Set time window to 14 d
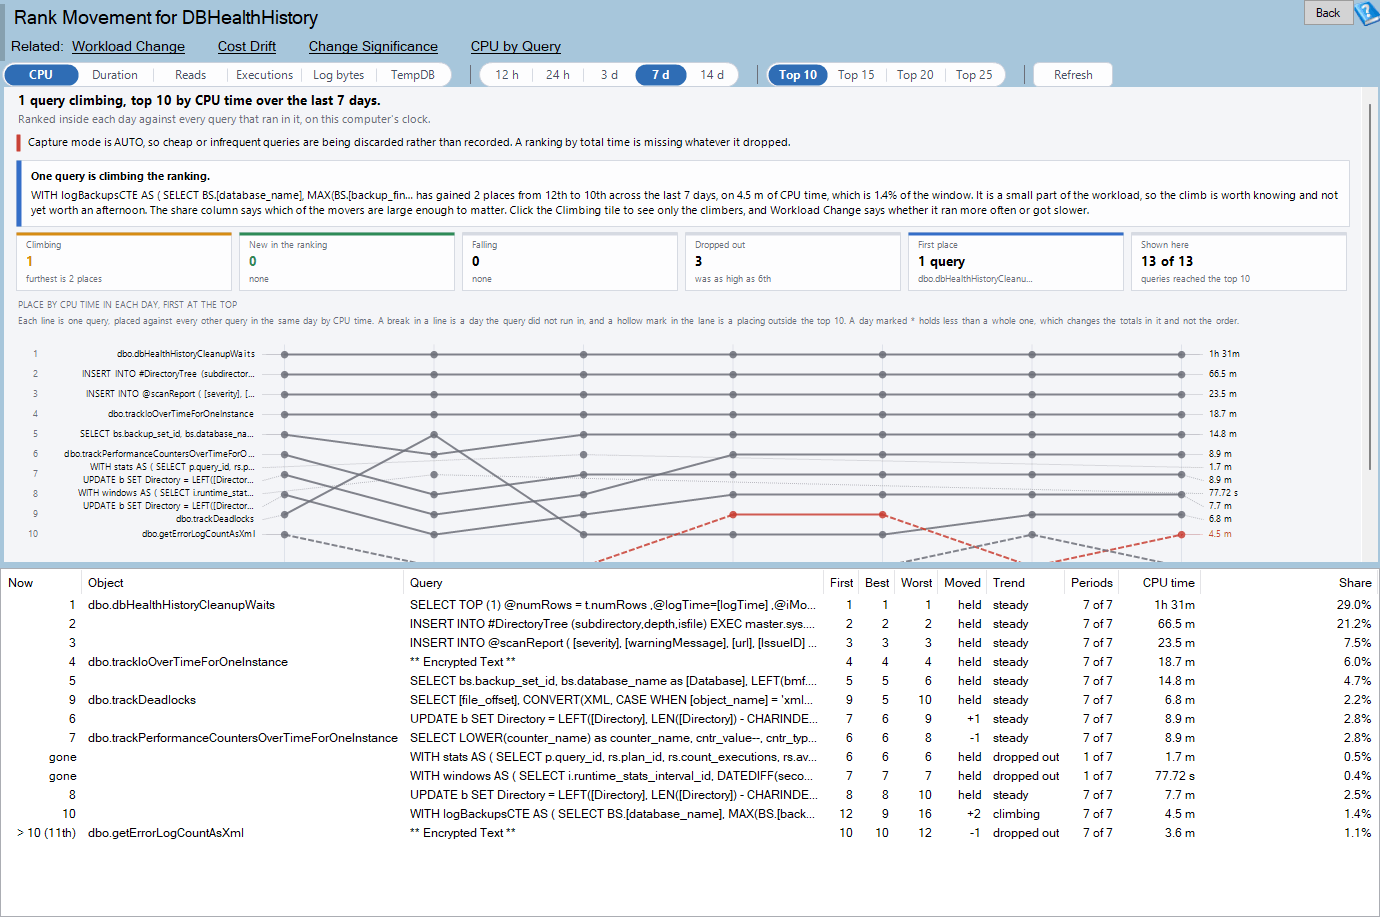This screenshot has width=1380, height=917. click(712, 75)
